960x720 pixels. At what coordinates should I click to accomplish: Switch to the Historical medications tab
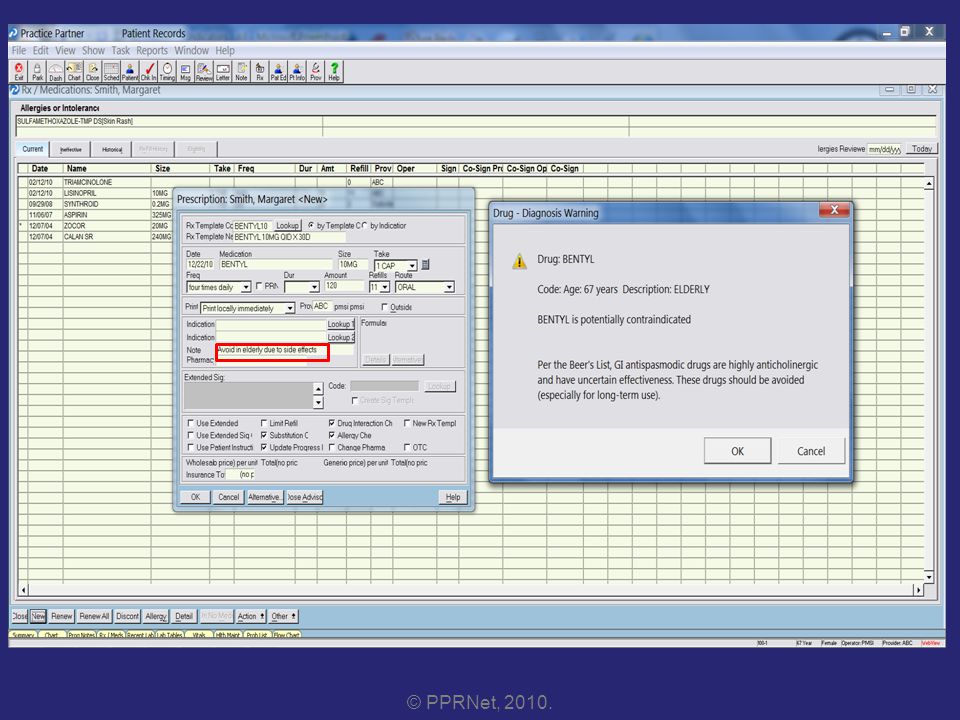(111, 149)
